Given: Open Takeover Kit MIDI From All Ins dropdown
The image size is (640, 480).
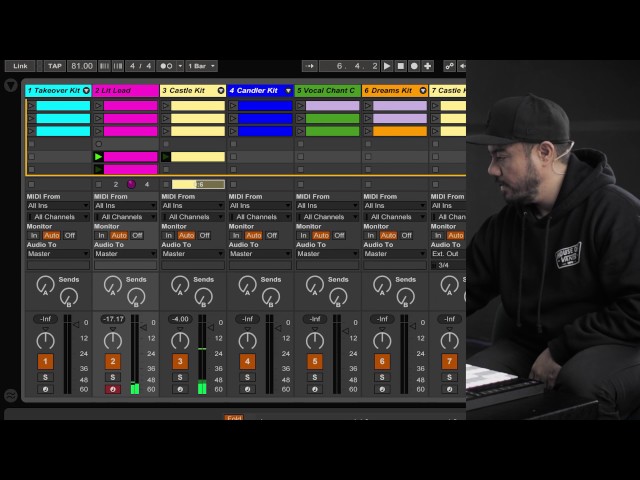Looking at the screenshot, I should (58, 206).
